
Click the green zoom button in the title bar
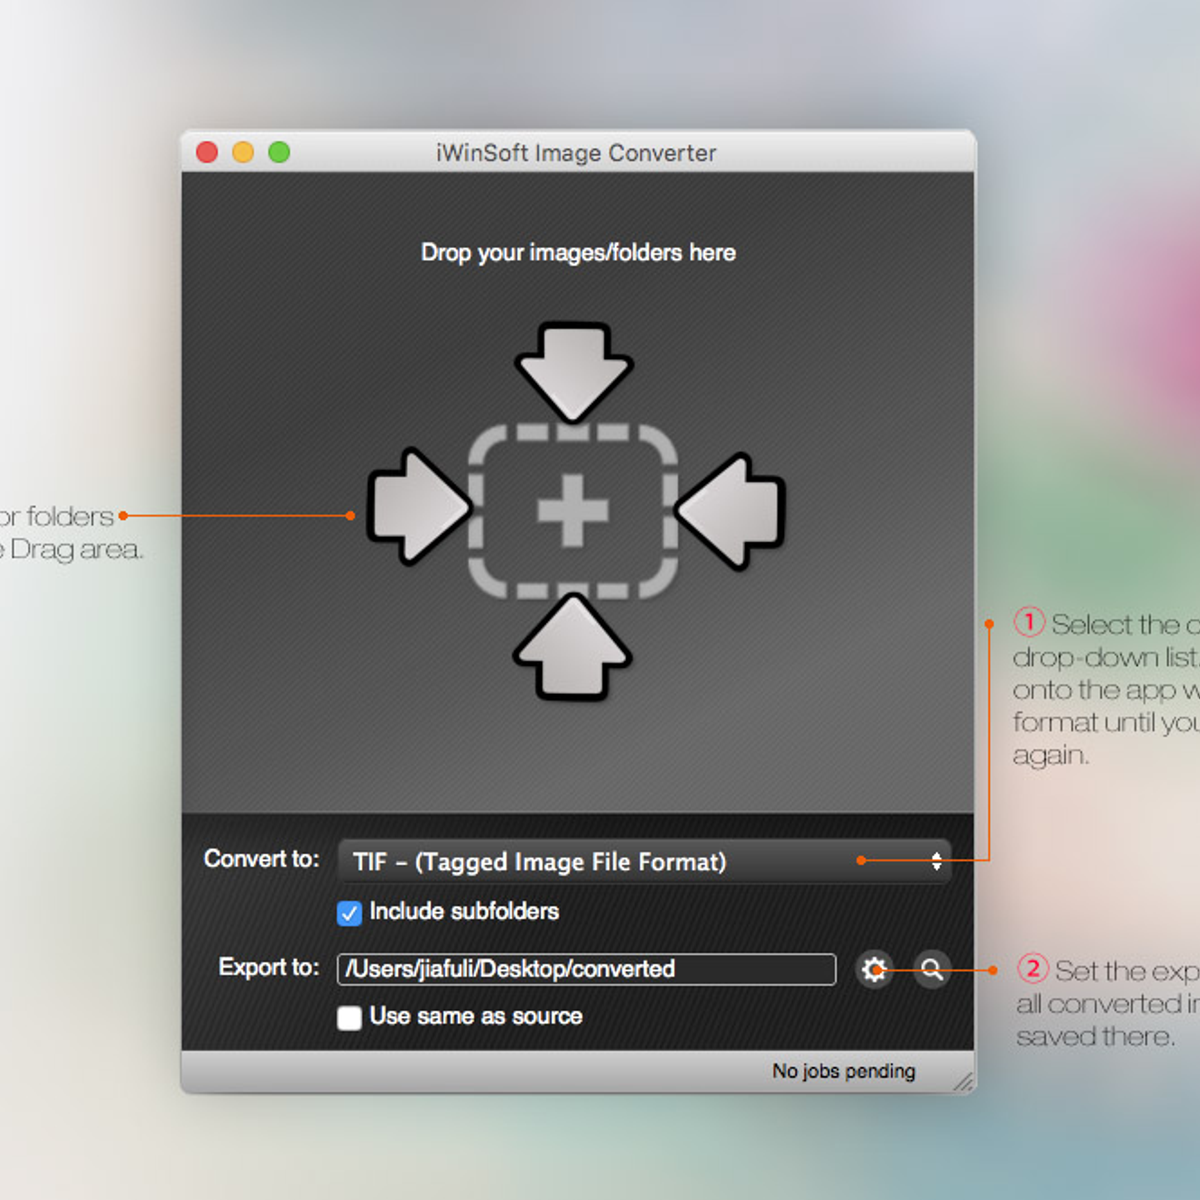coord(279,152)
